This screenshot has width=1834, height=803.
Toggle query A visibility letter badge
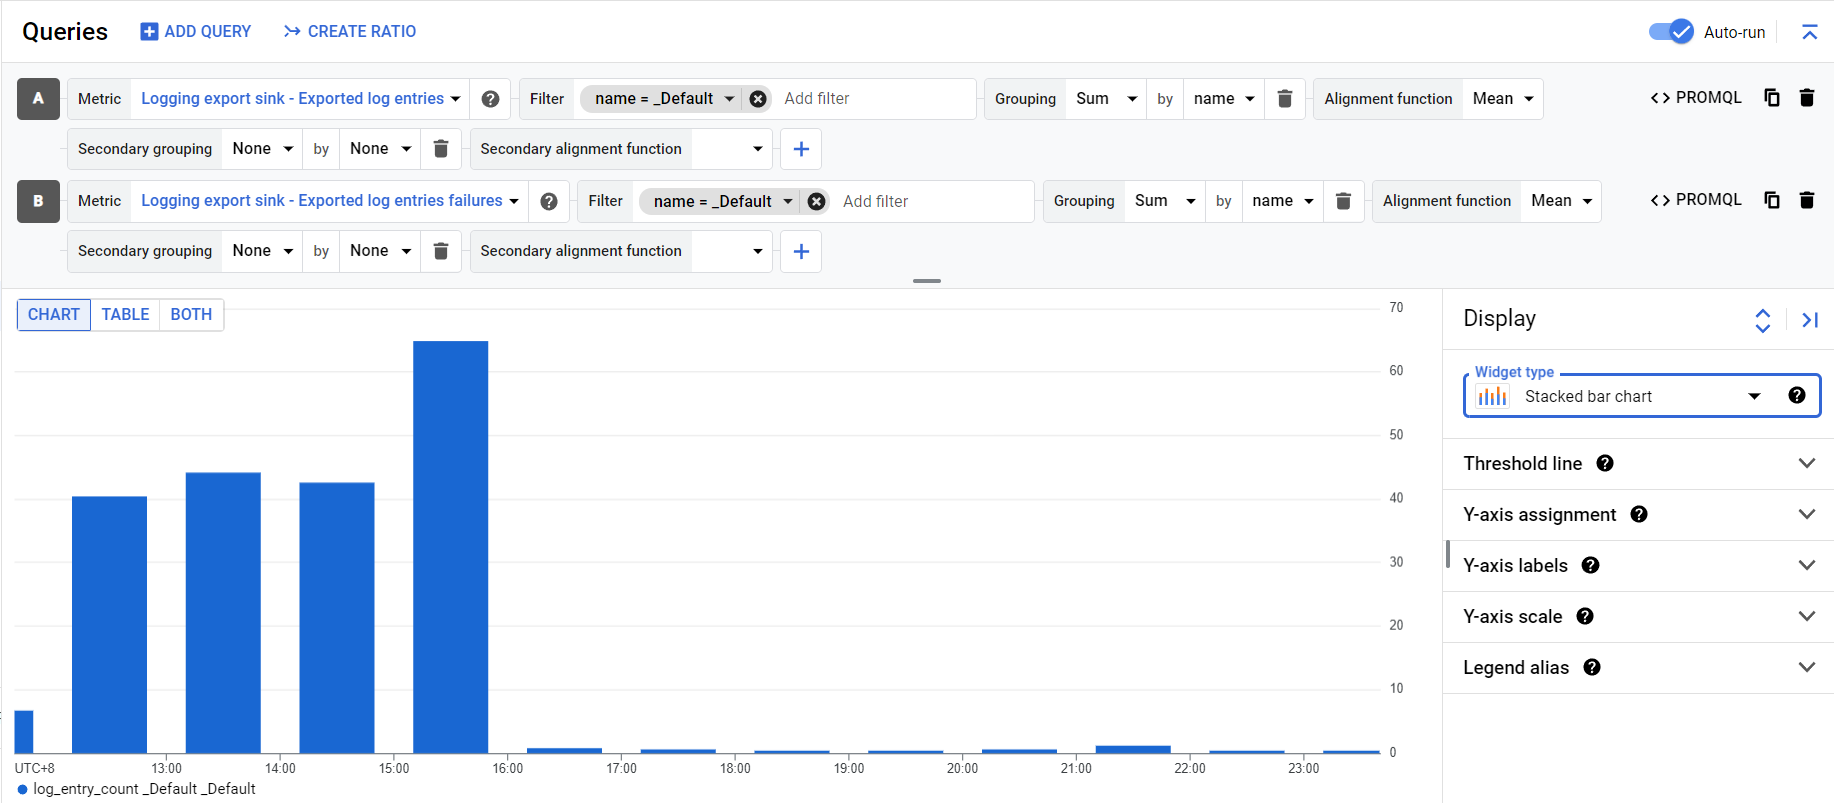pyautogui.click(x=38, y=99)
